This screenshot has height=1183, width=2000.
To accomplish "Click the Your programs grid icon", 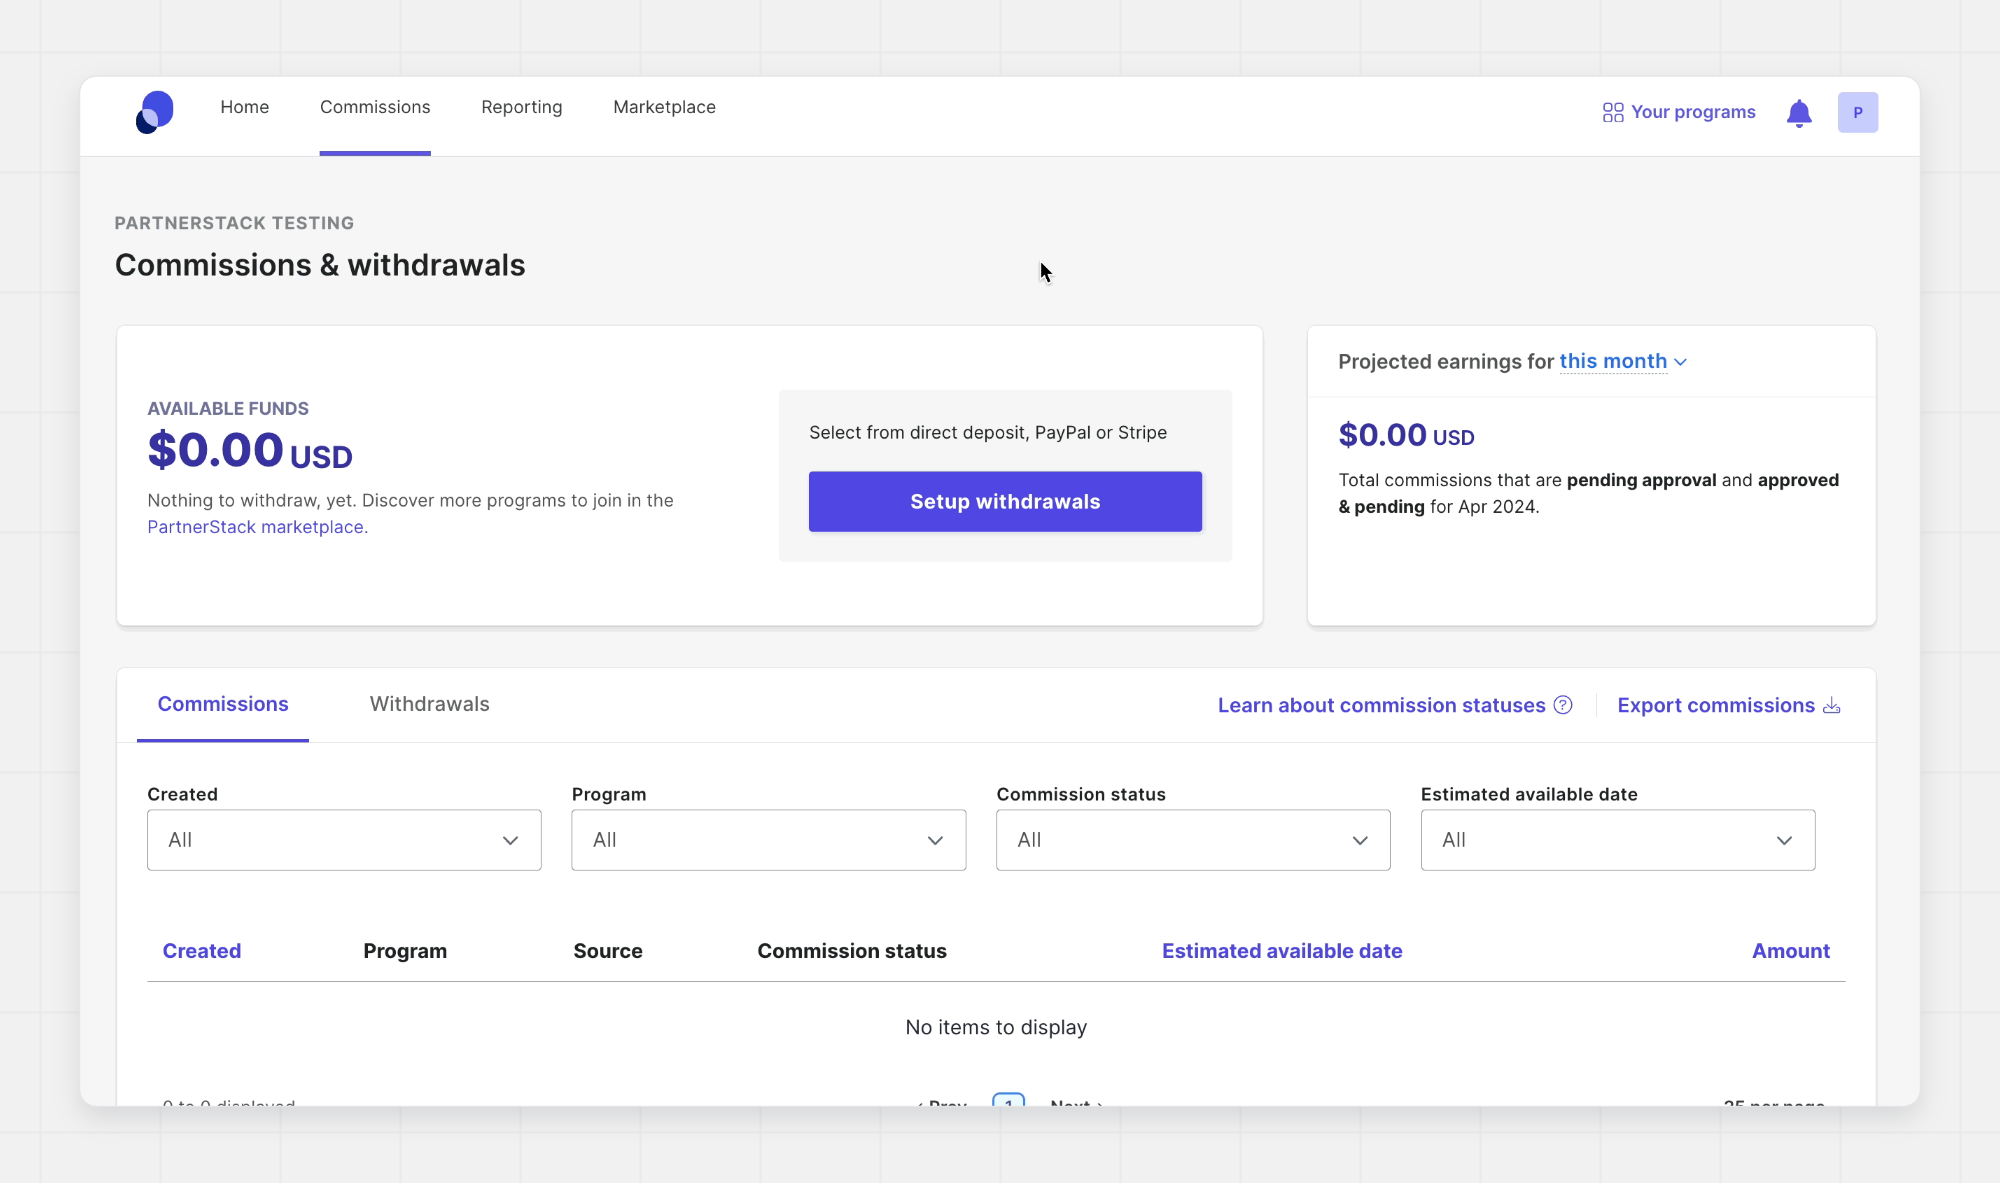I will pos(1612,113).
